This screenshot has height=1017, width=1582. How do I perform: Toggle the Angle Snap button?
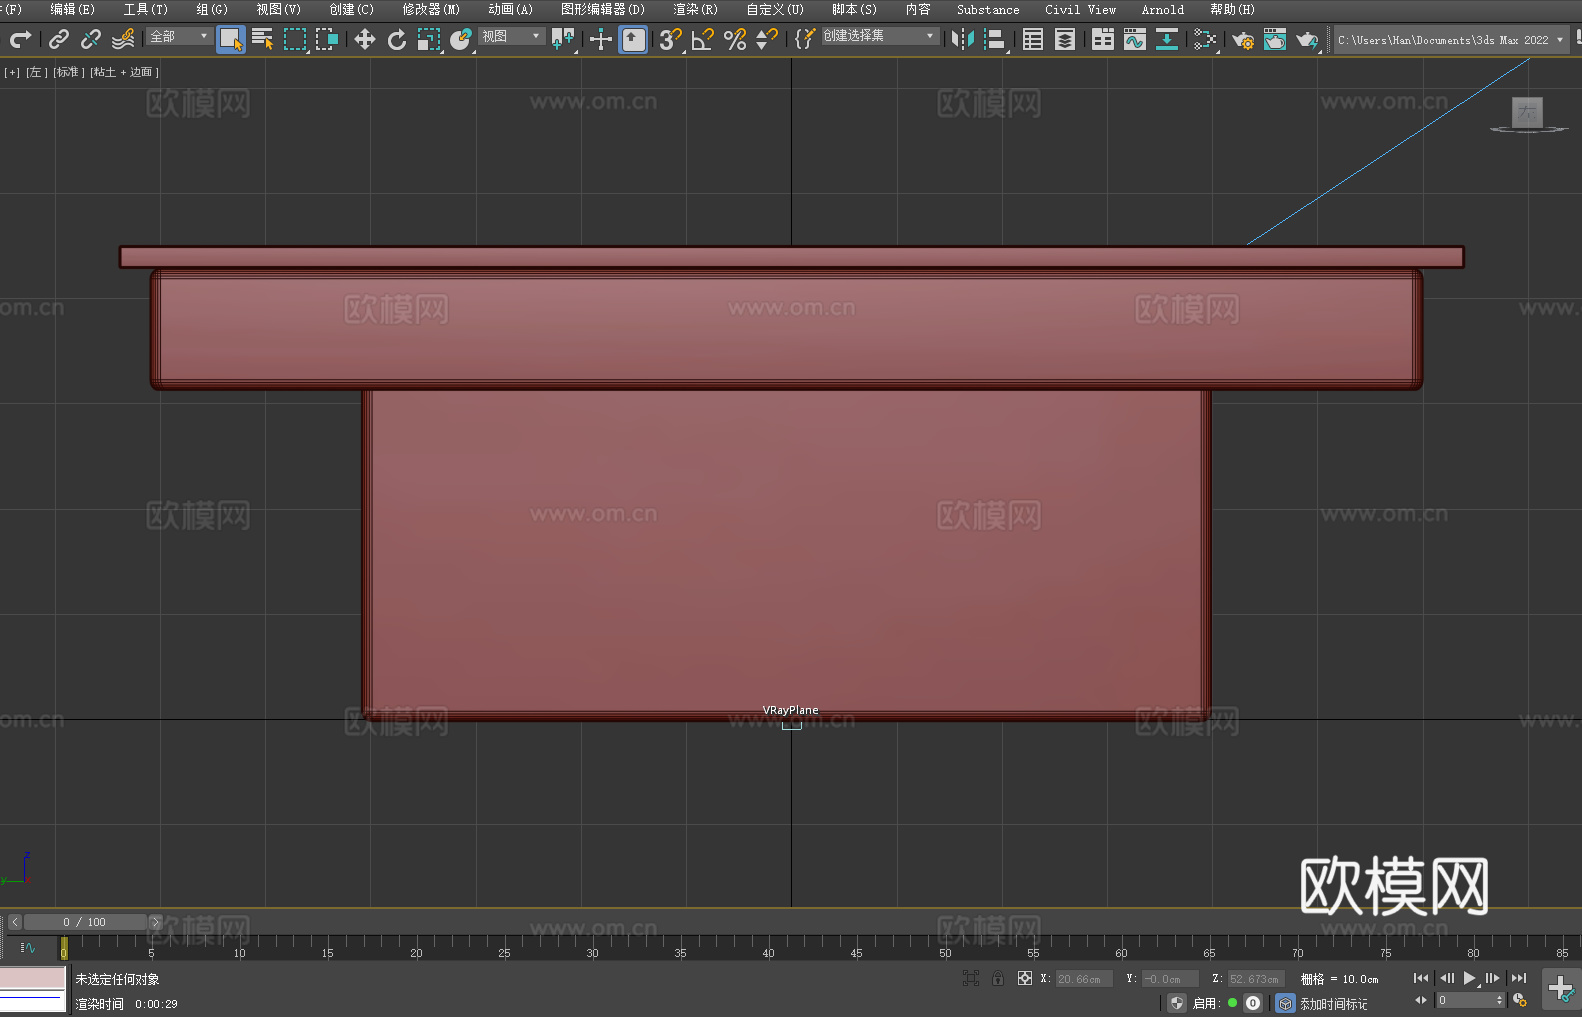(703, 39)
